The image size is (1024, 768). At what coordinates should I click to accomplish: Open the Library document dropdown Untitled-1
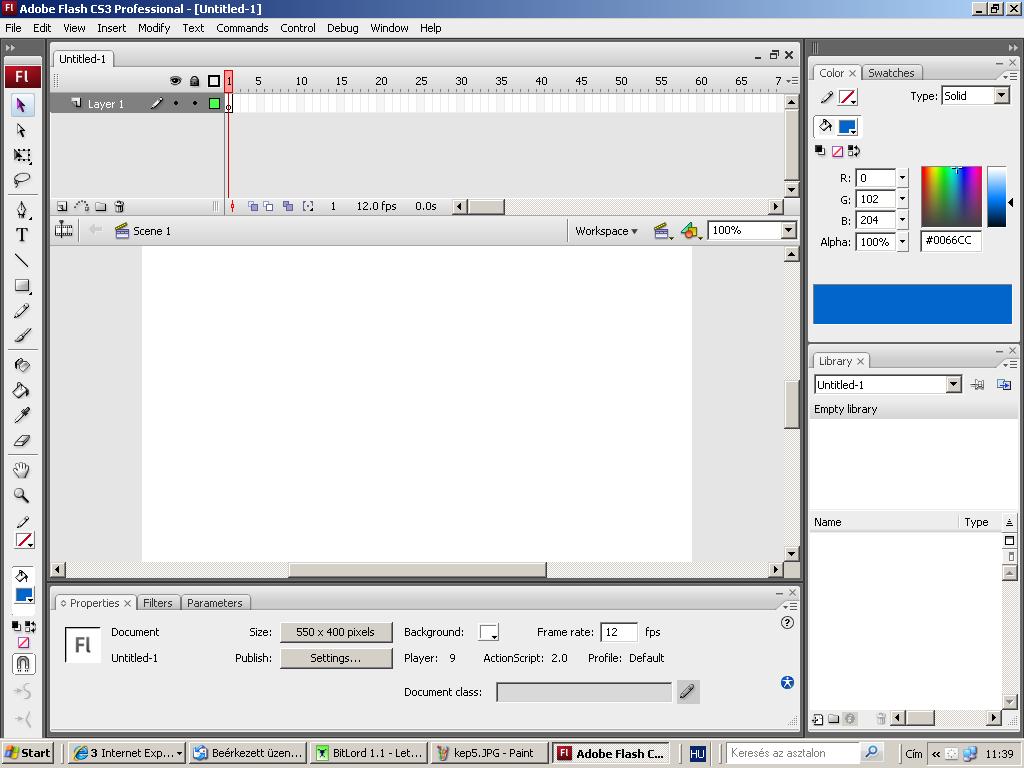pyautogui.click(x=953, y=385)
